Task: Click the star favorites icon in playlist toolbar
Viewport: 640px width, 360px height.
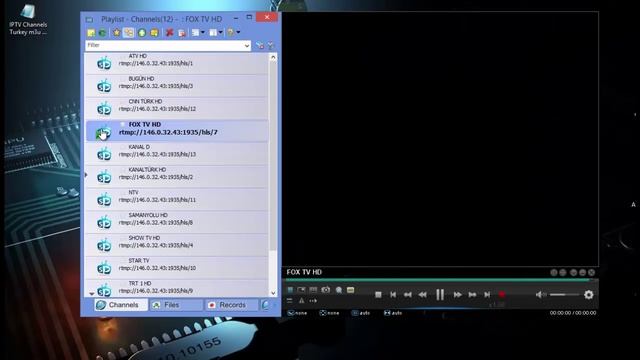Action: [x=117, y=33]
